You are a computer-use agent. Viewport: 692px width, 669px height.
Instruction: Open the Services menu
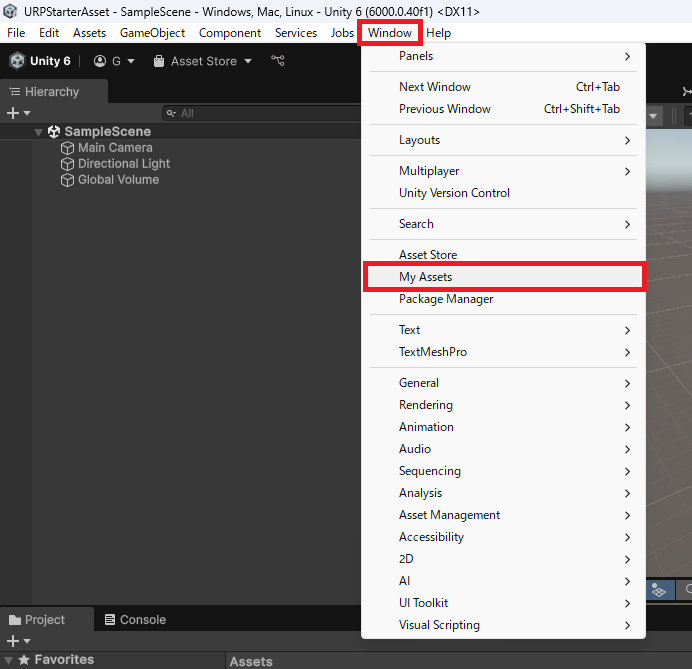point(296,33)
